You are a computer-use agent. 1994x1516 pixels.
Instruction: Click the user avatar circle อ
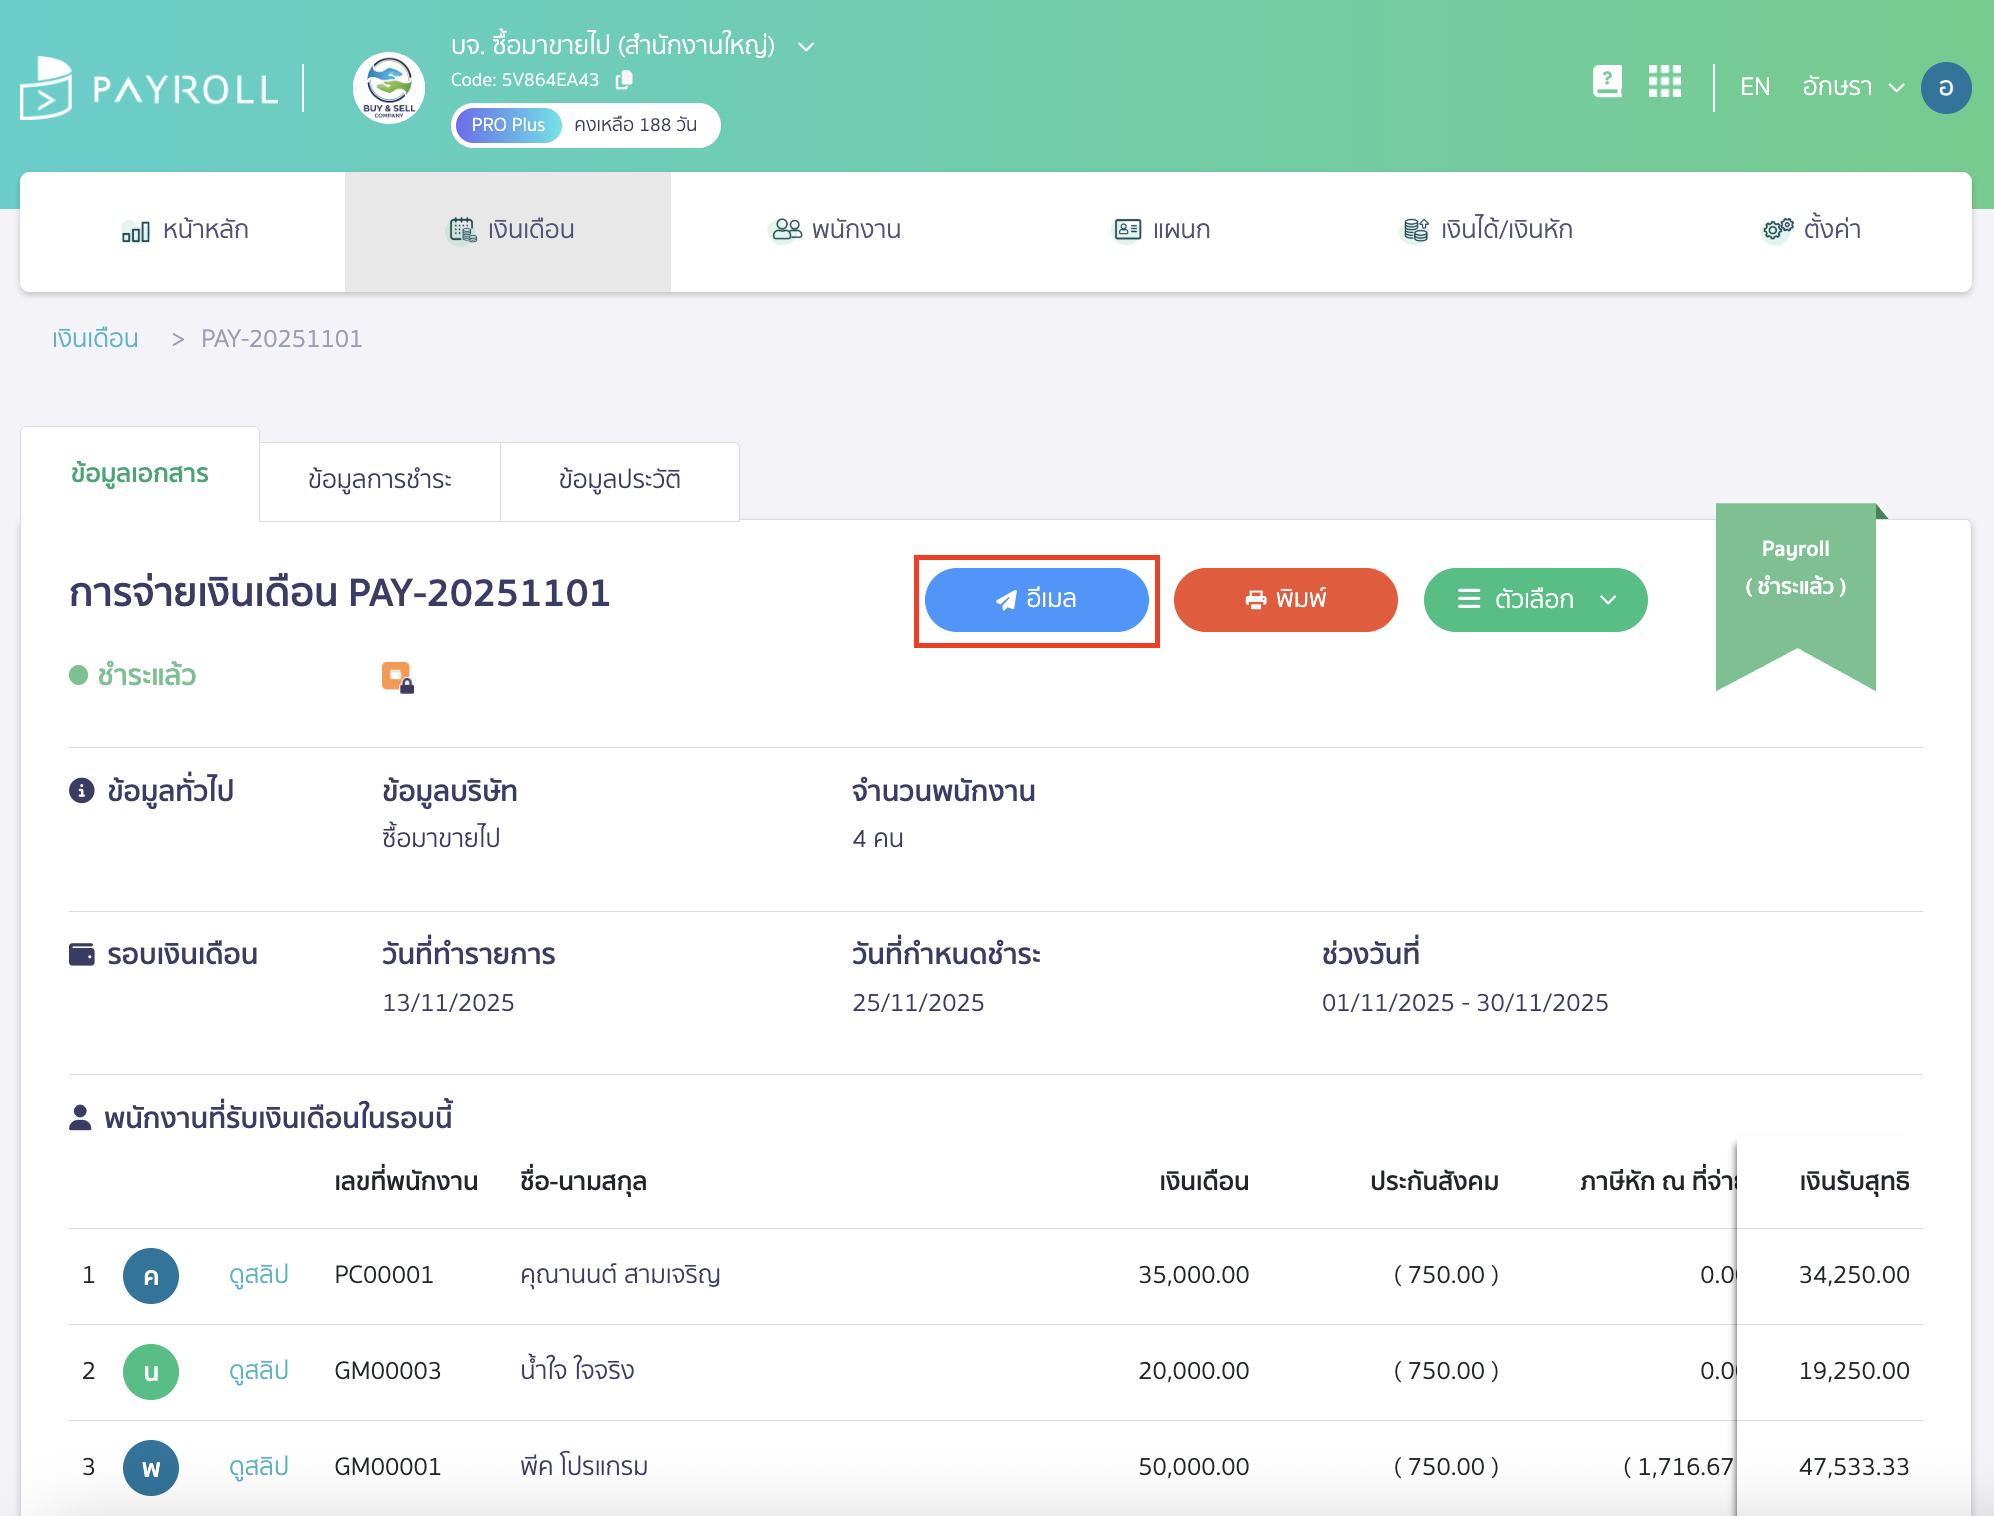(x=1945, y=88)
